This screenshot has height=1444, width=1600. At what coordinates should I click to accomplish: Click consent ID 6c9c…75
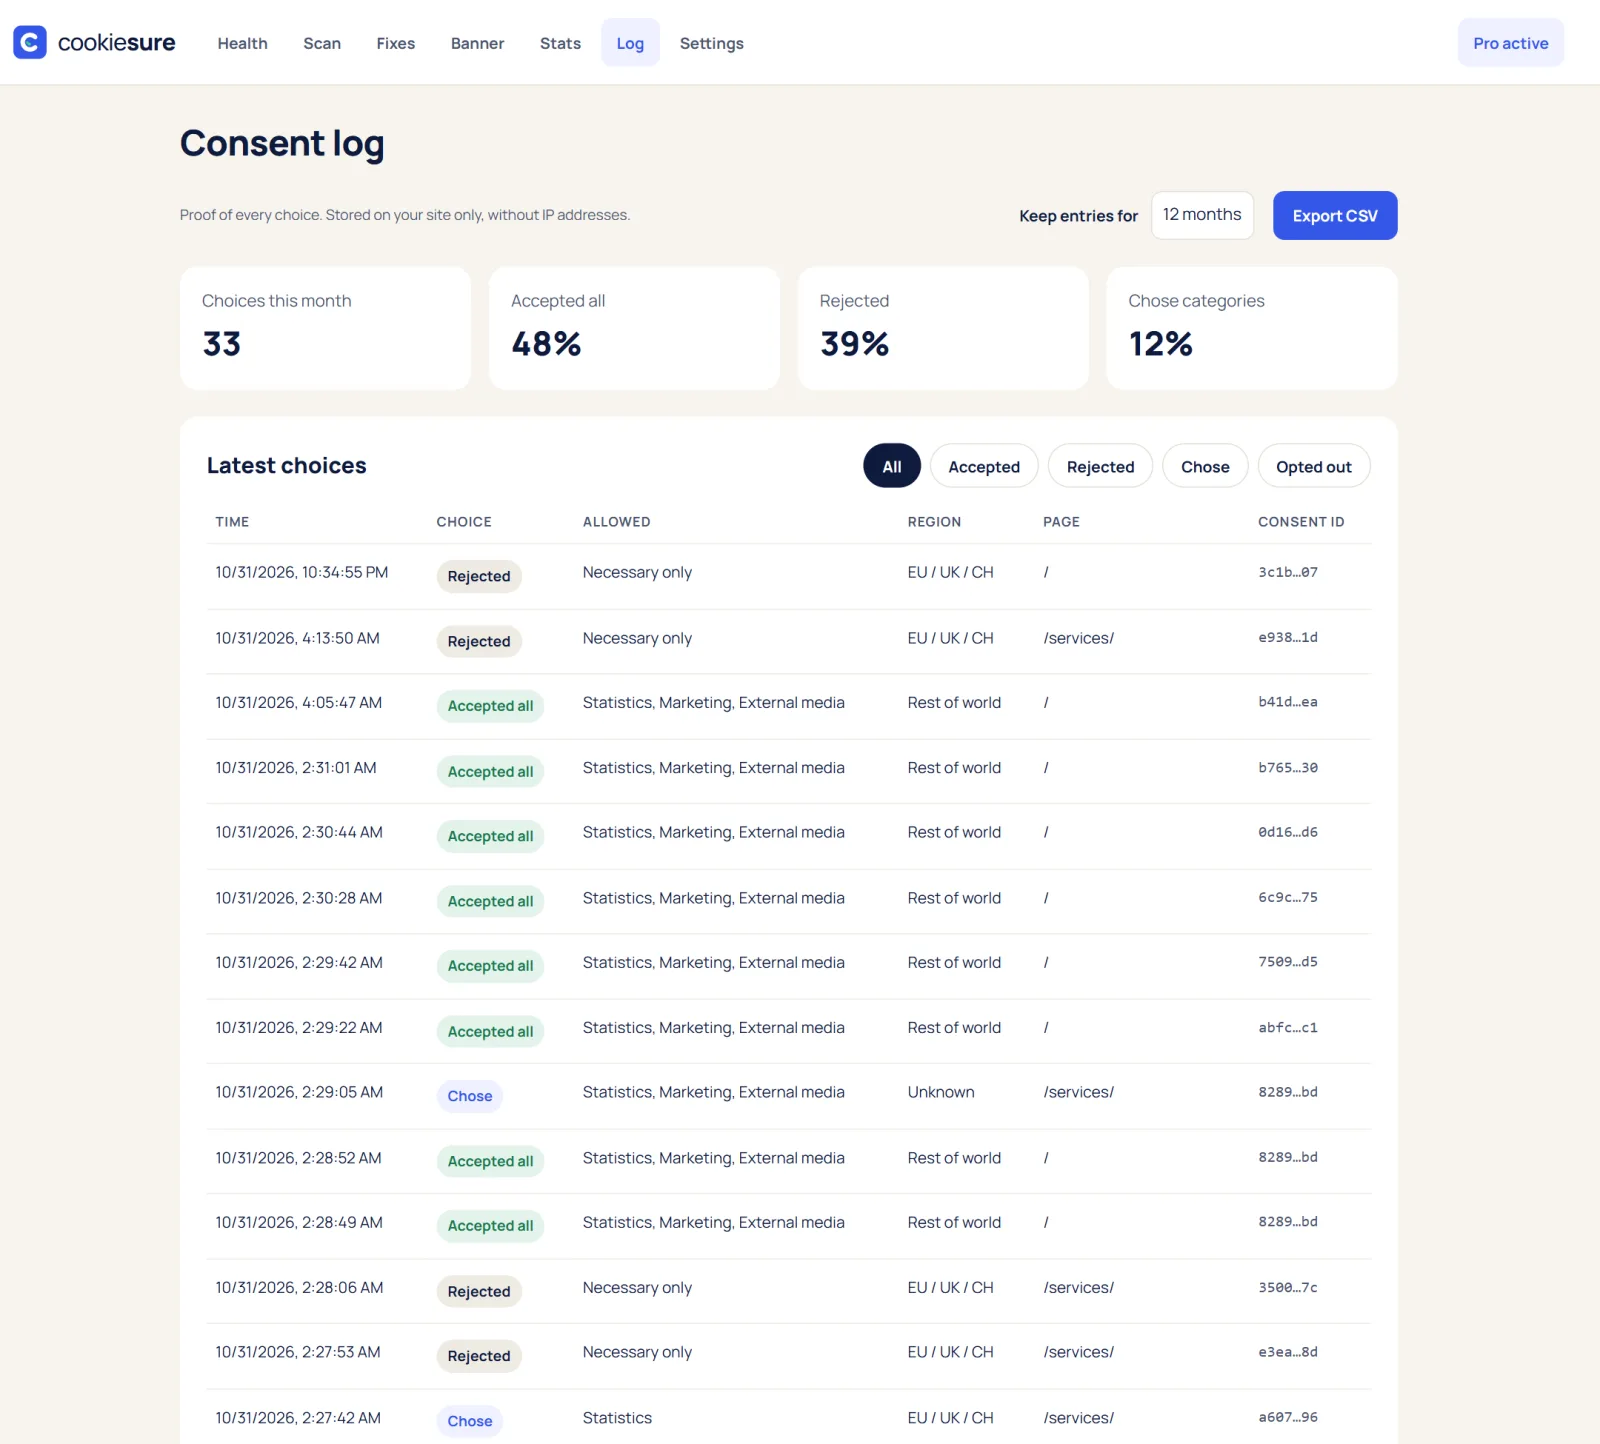tap(1288, 898)
